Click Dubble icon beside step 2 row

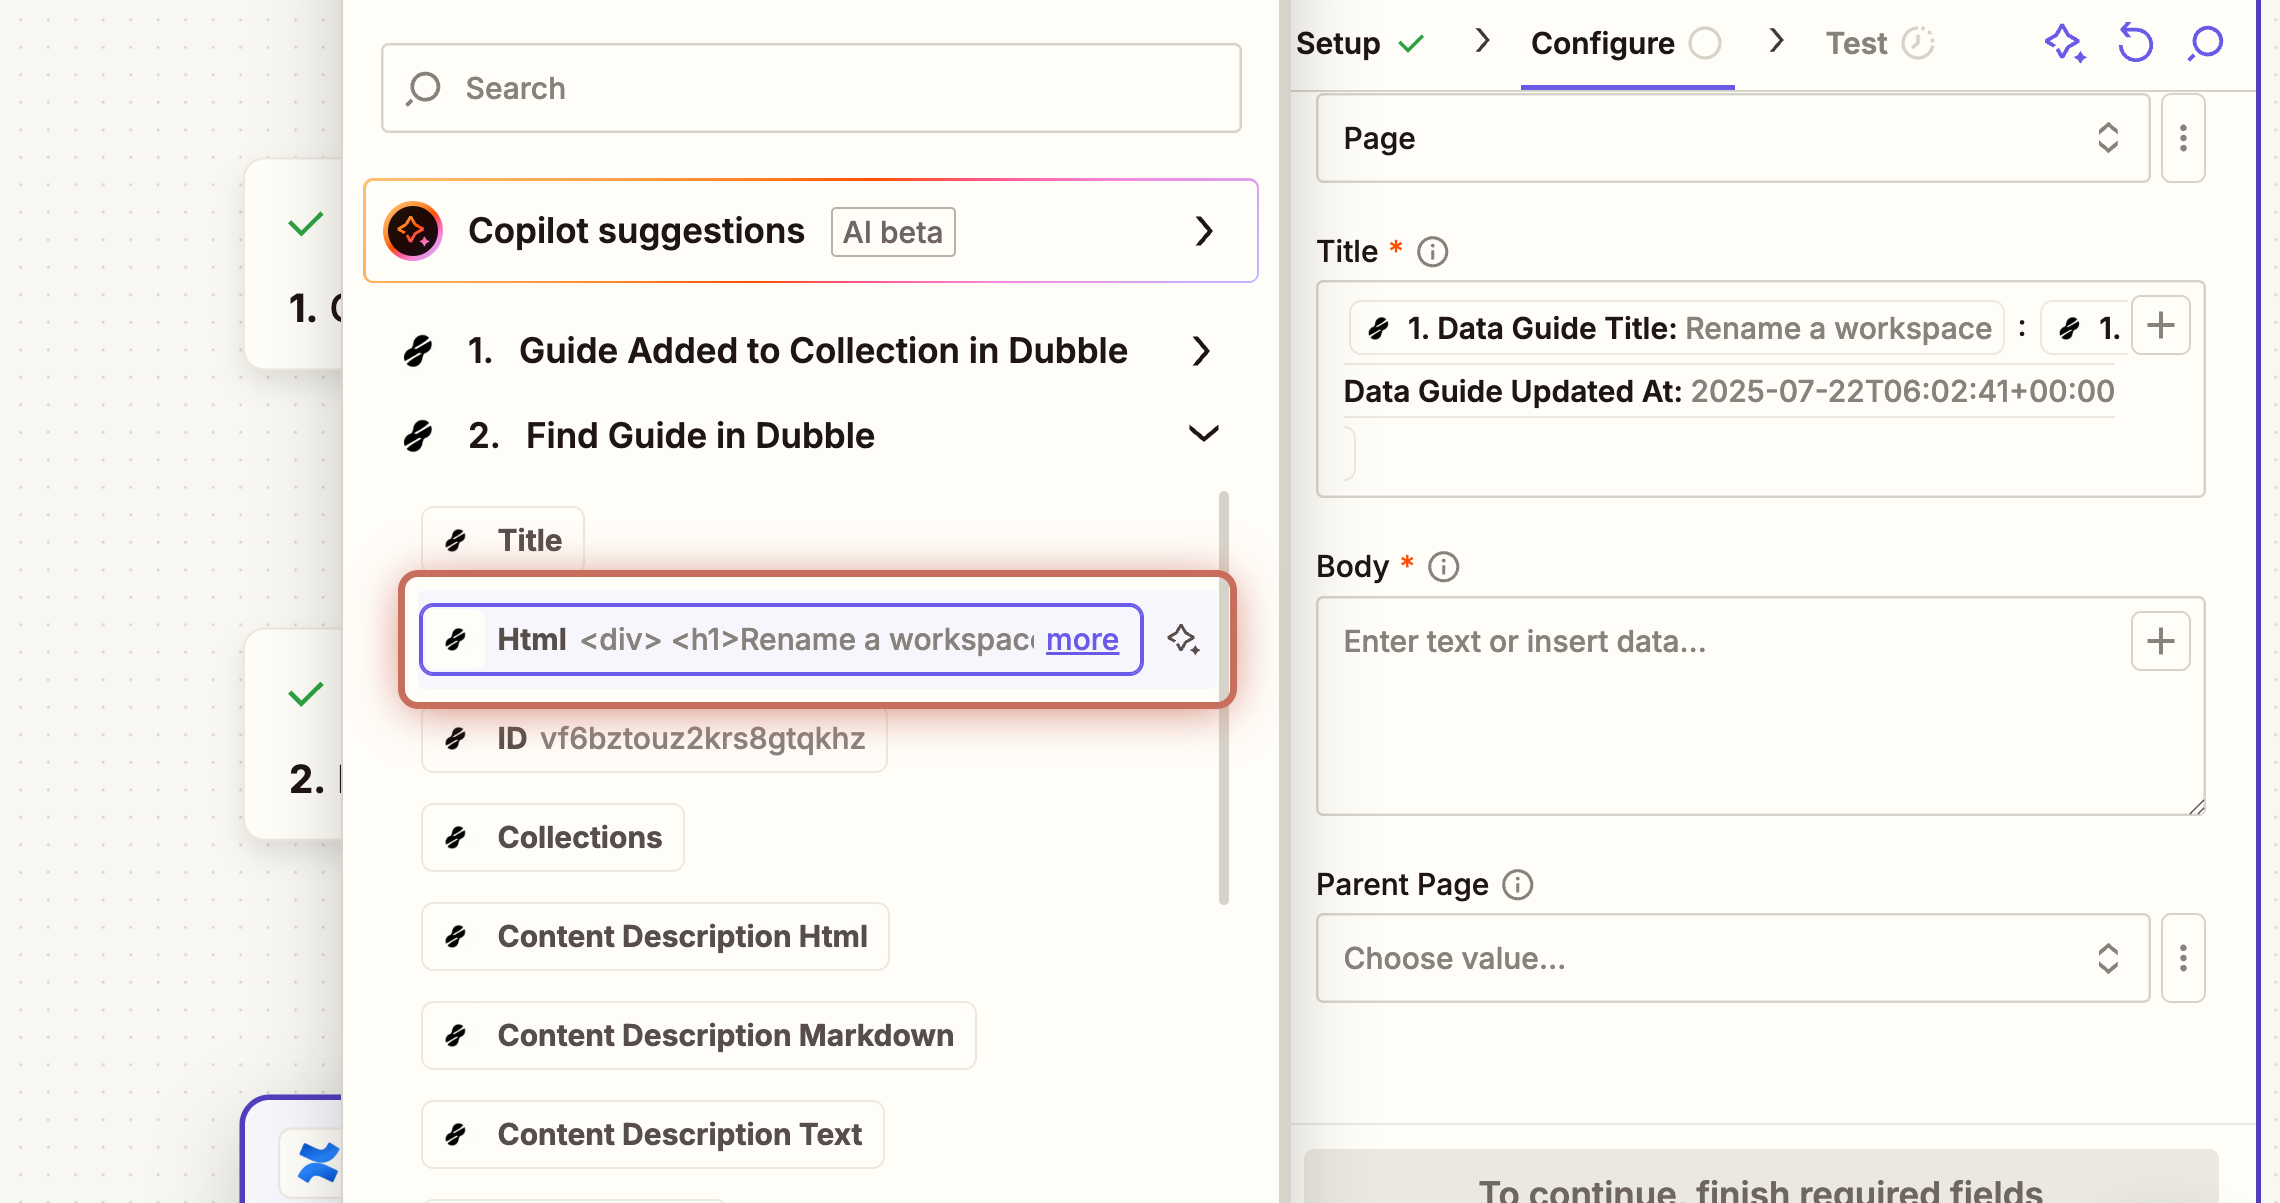coord(418,436)
